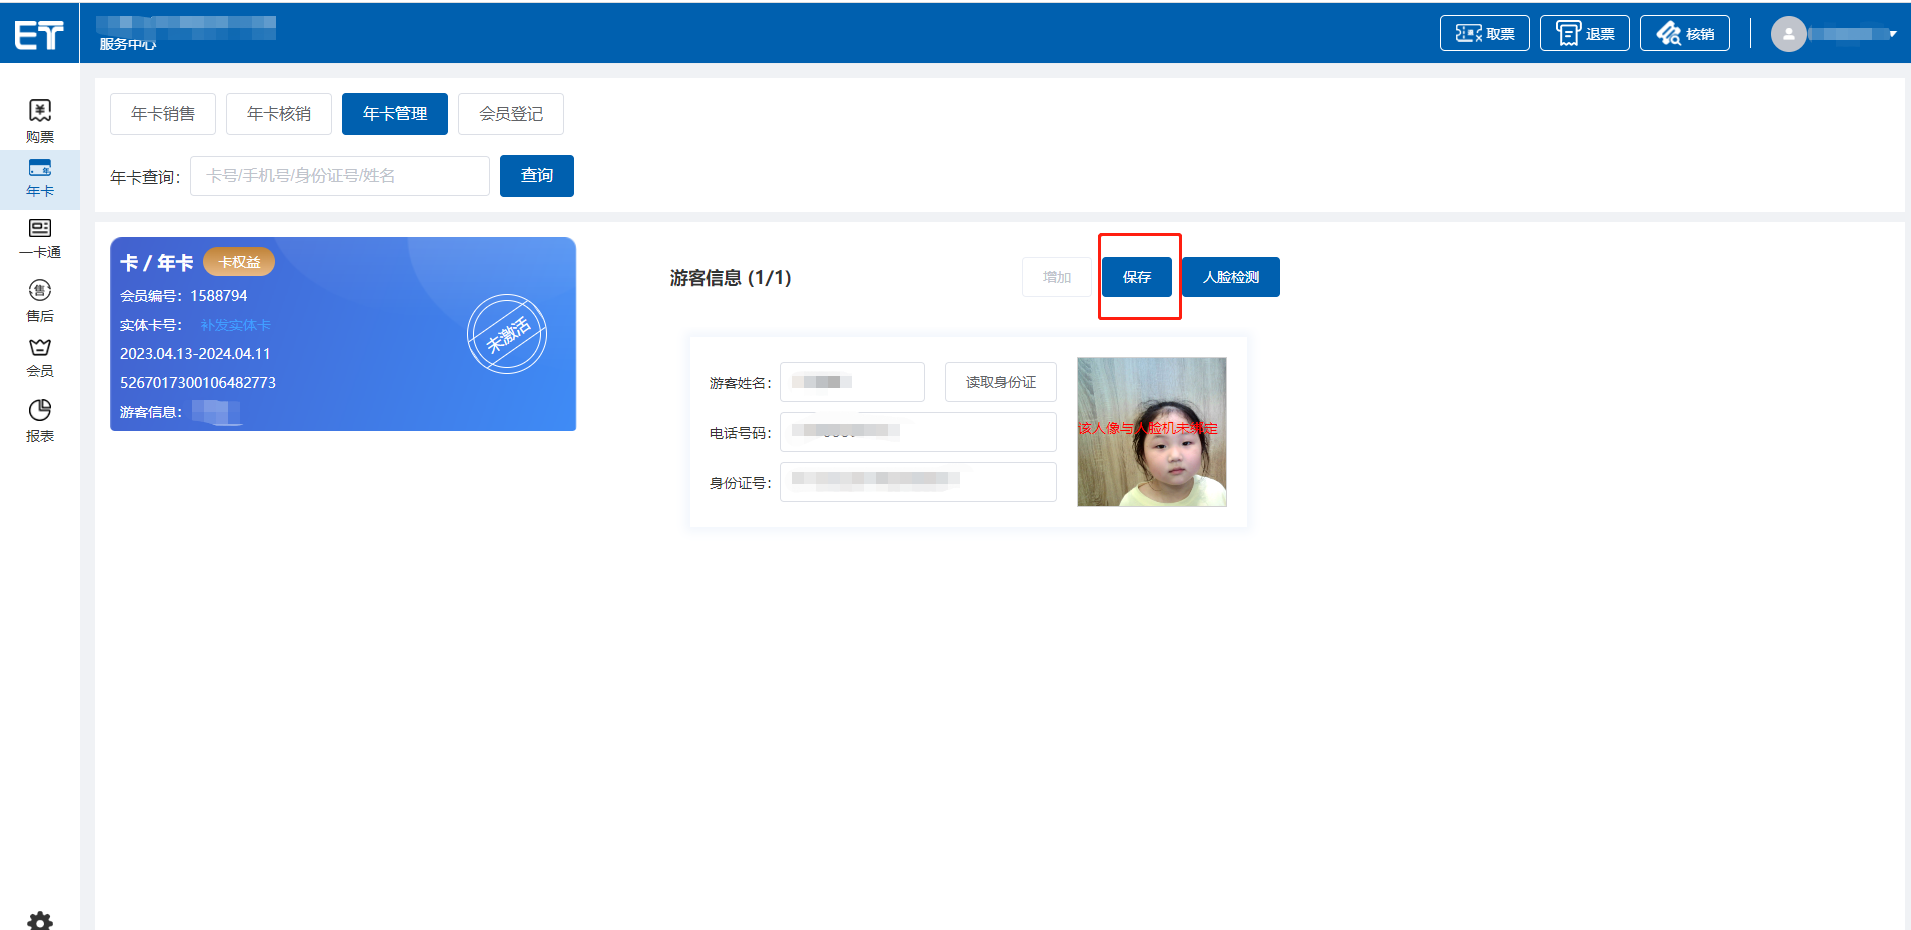Open the 一卡通 sidebar icon
The height and width of the screenshot is (930, 1911).
(x=40, y=238)
